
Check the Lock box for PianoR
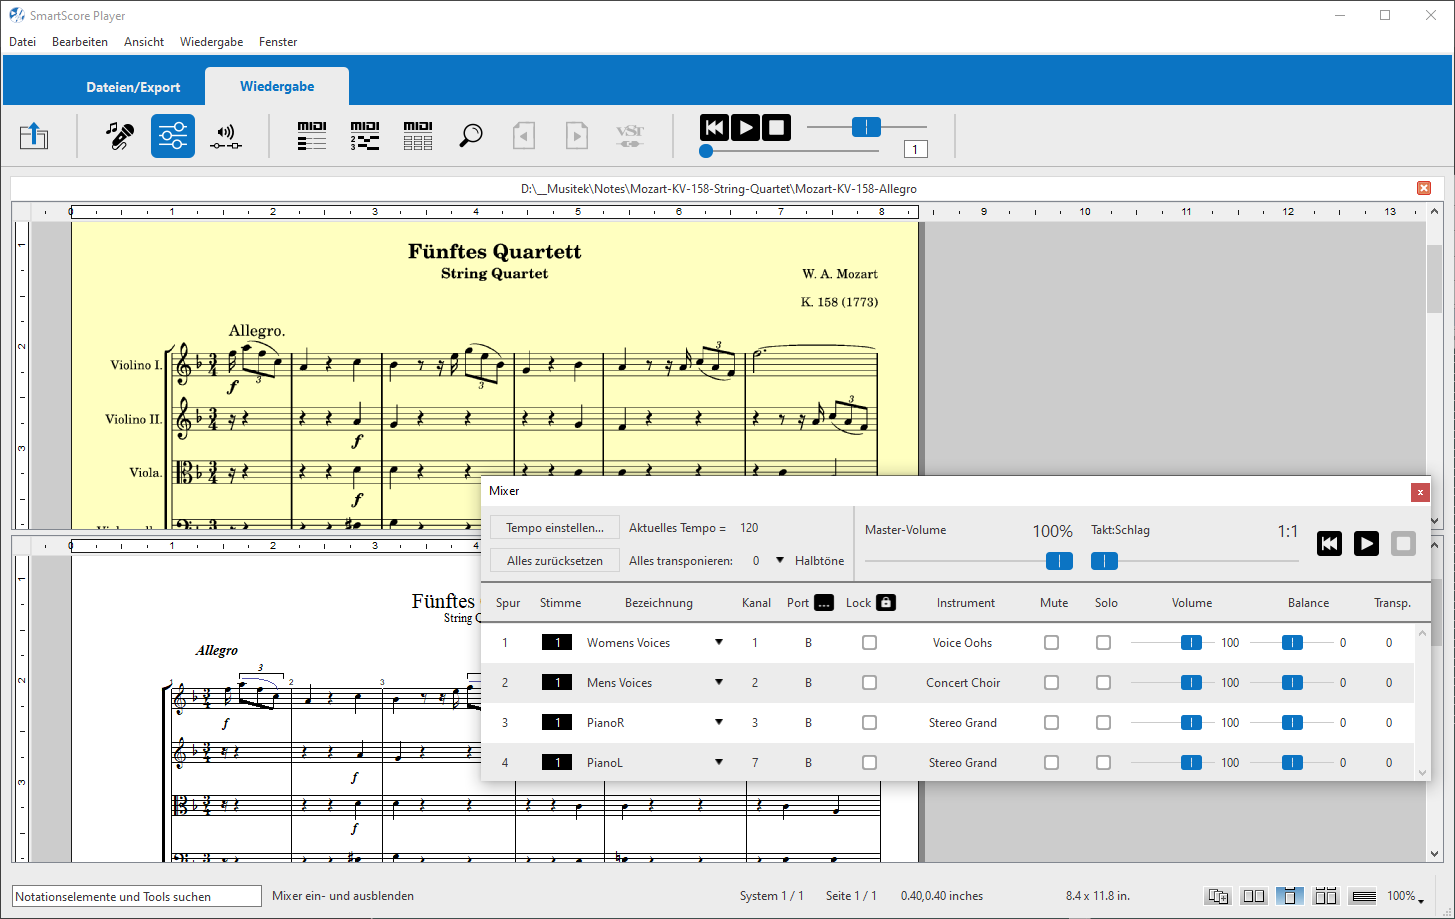[x=869, y=723]
